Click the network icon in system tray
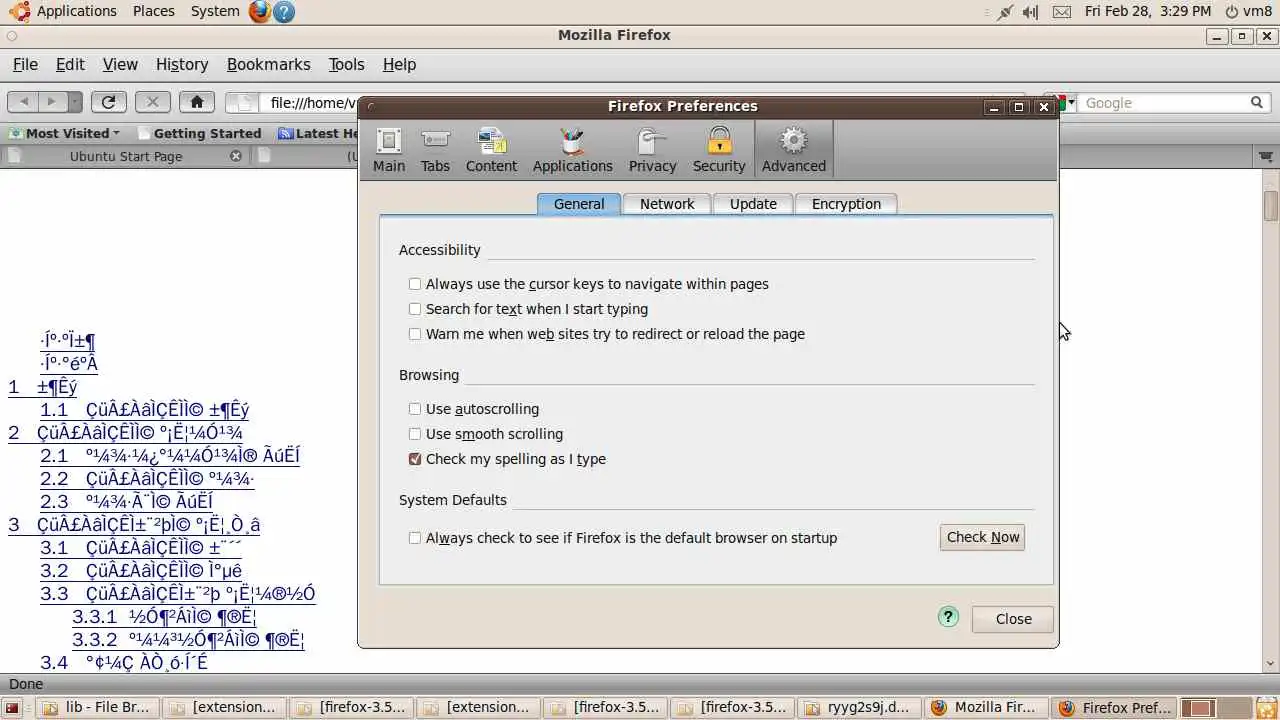Screen dimensions: 1280x720 [1004, 12]
